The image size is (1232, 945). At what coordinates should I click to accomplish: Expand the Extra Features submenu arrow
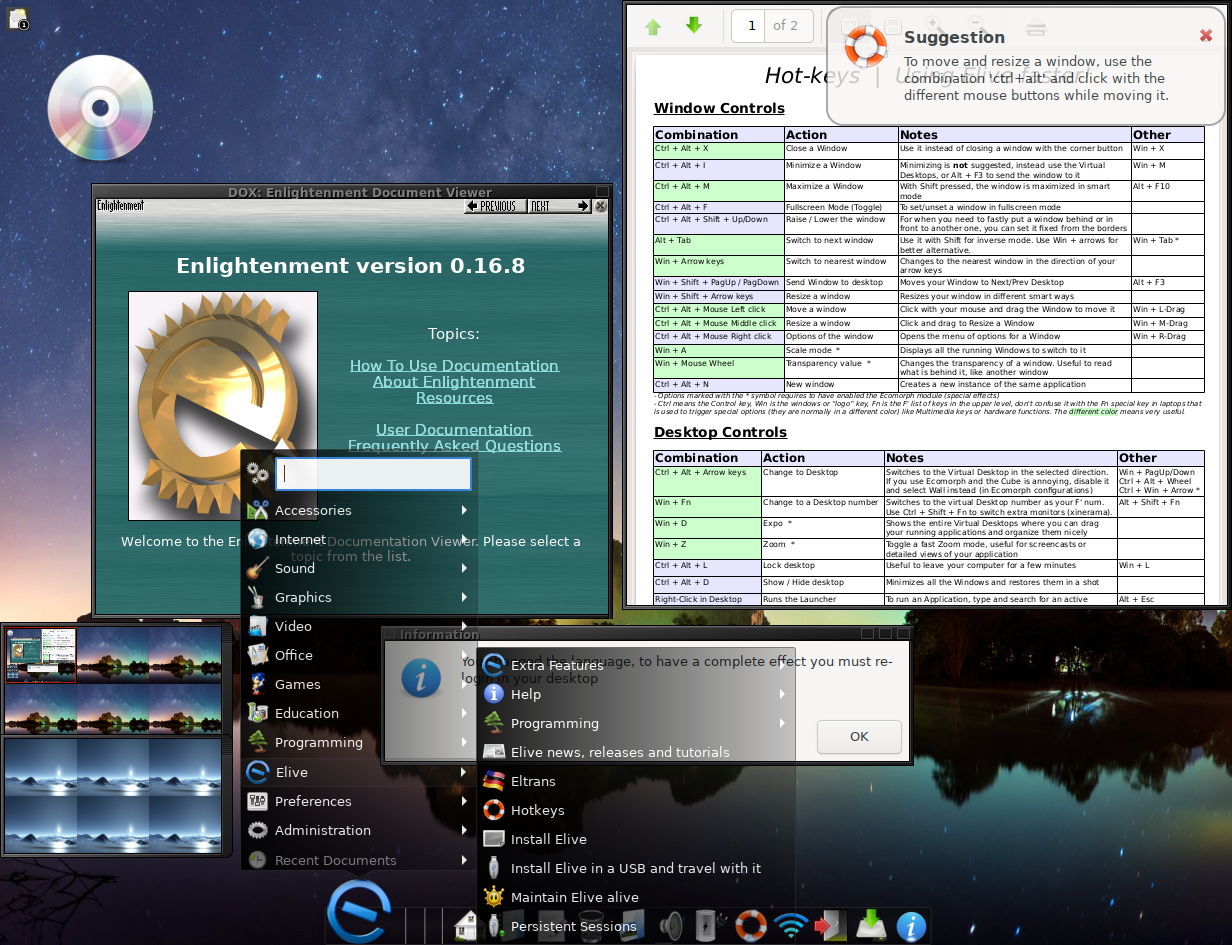coord(783,665)
